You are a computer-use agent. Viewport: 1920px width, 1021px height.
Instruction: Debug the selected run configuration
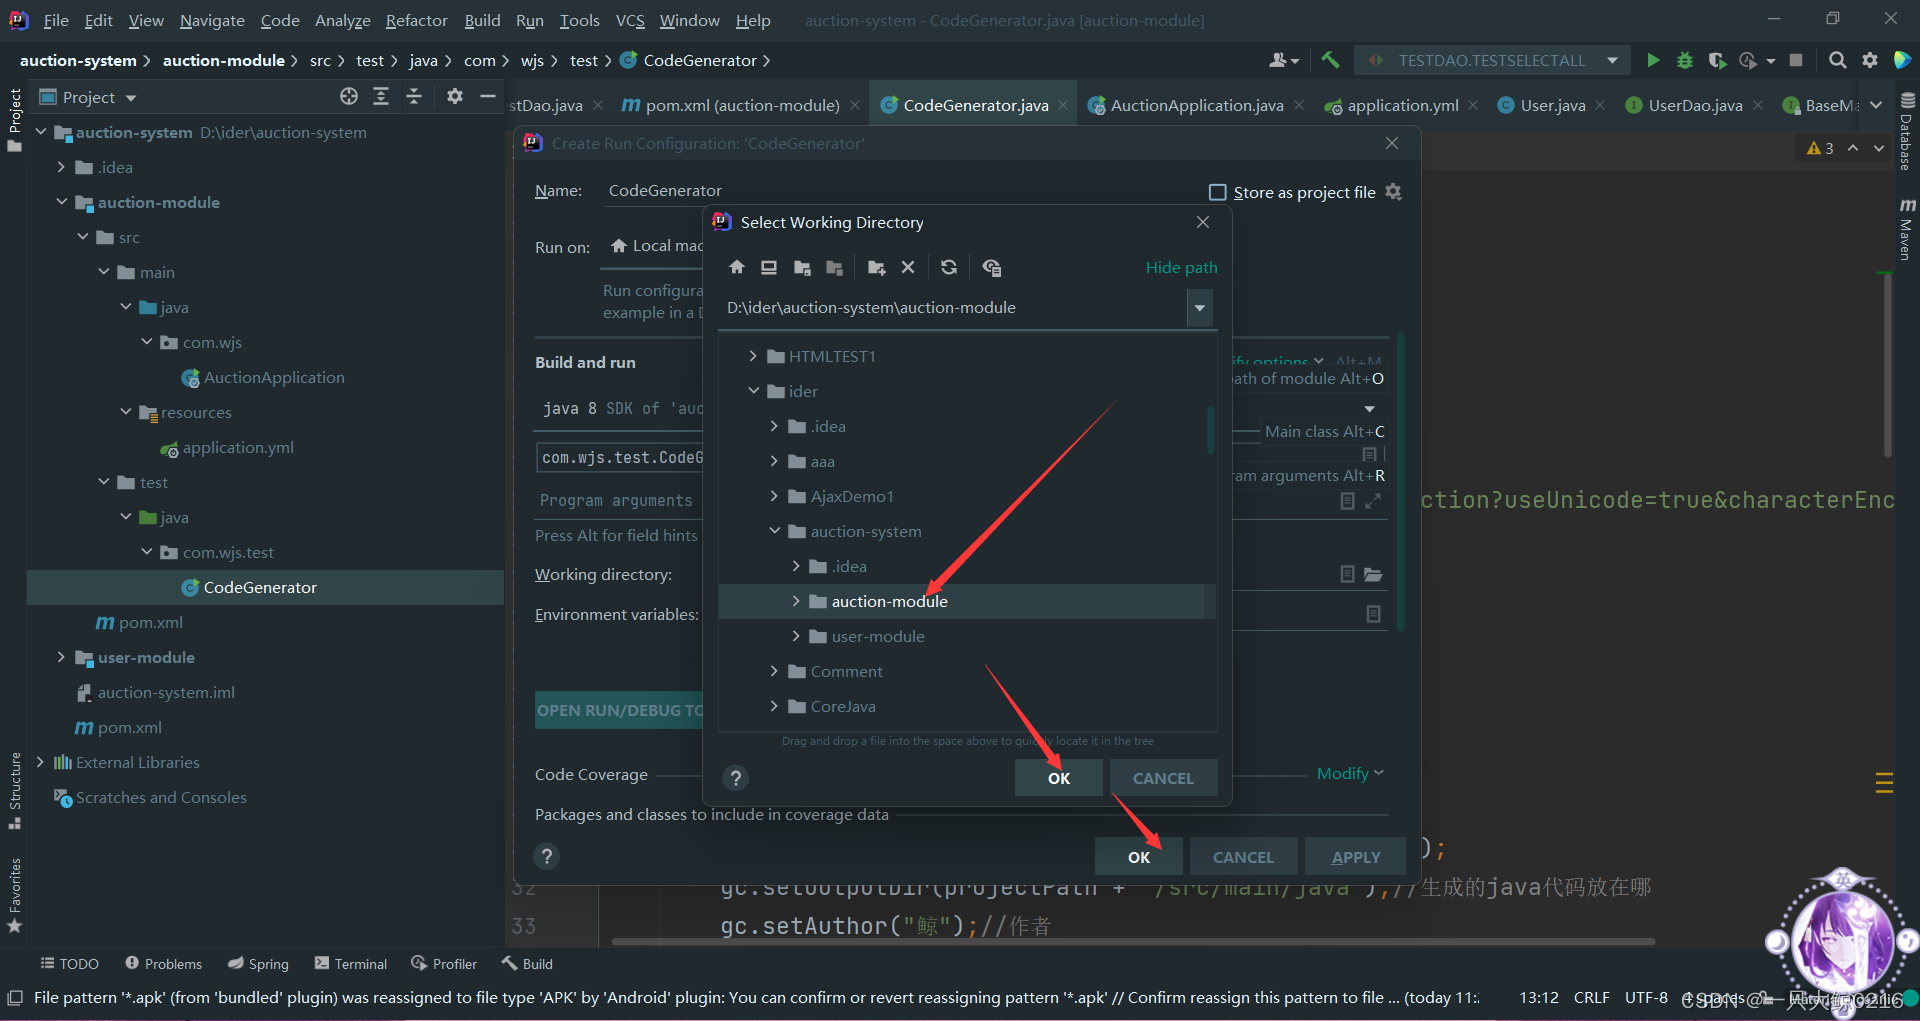[x=1685, y=60]
